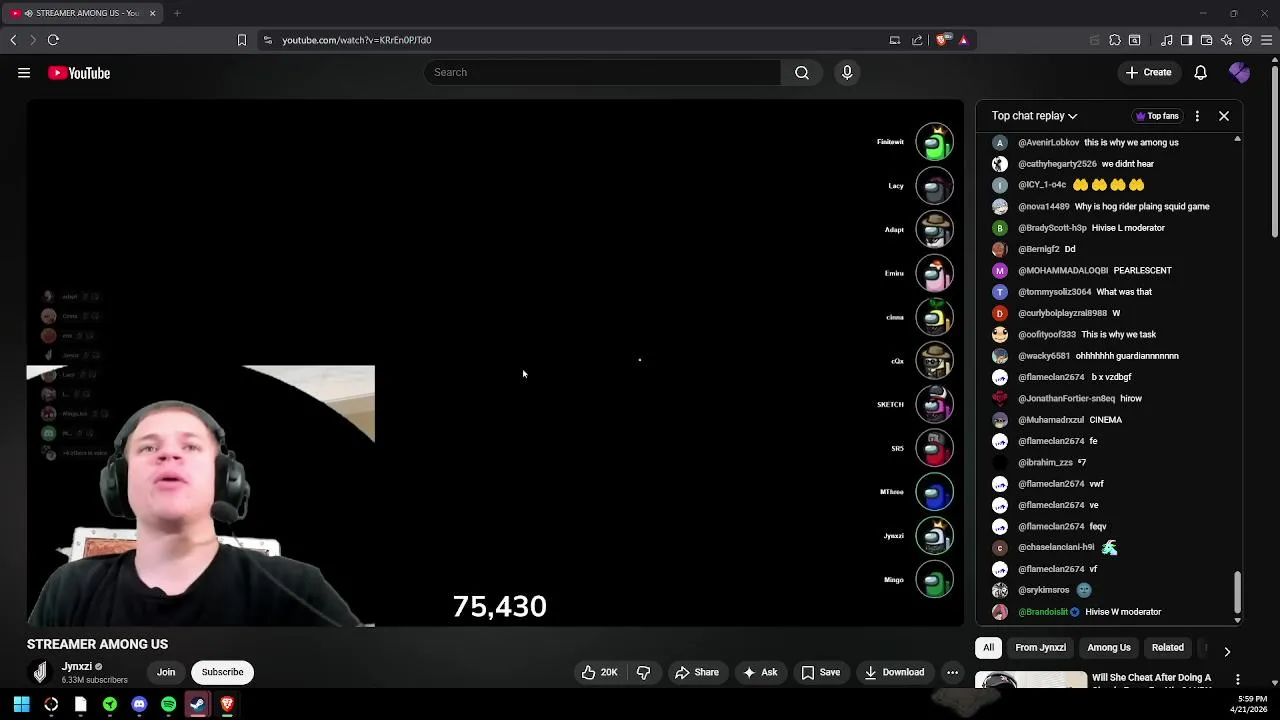Open the share page icon in address bar
The height and width of the screenshot is (720, 1280).
(x=917, y=40)
